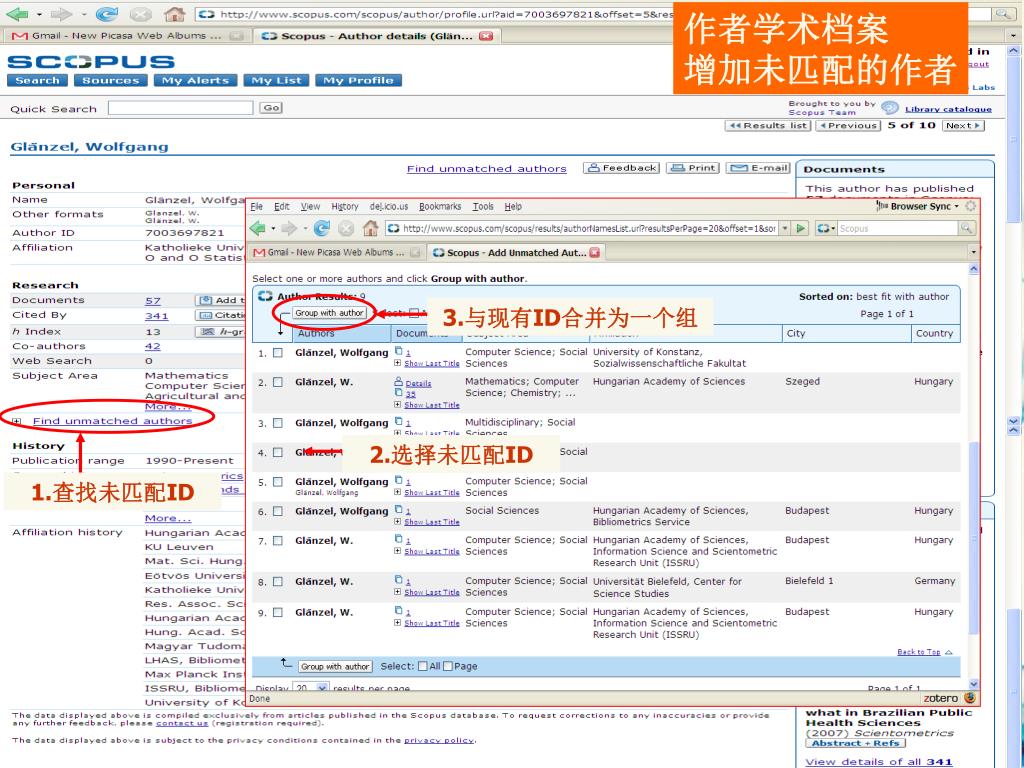
Task: Click the Back to Top link
Action: [x=918, y=652]
